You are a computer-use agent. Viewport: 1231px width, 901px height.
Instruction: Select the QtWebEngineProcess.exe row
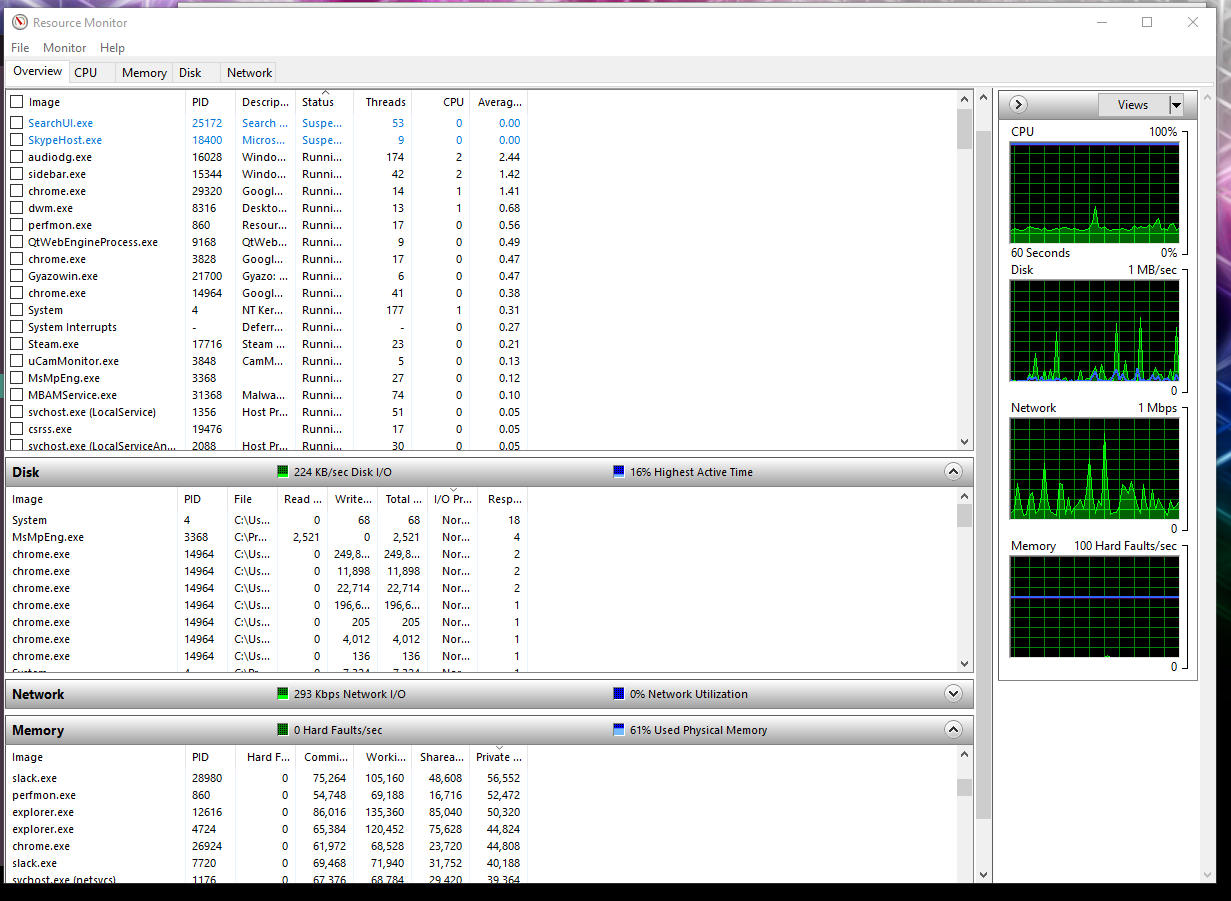[x=267, y=242]
